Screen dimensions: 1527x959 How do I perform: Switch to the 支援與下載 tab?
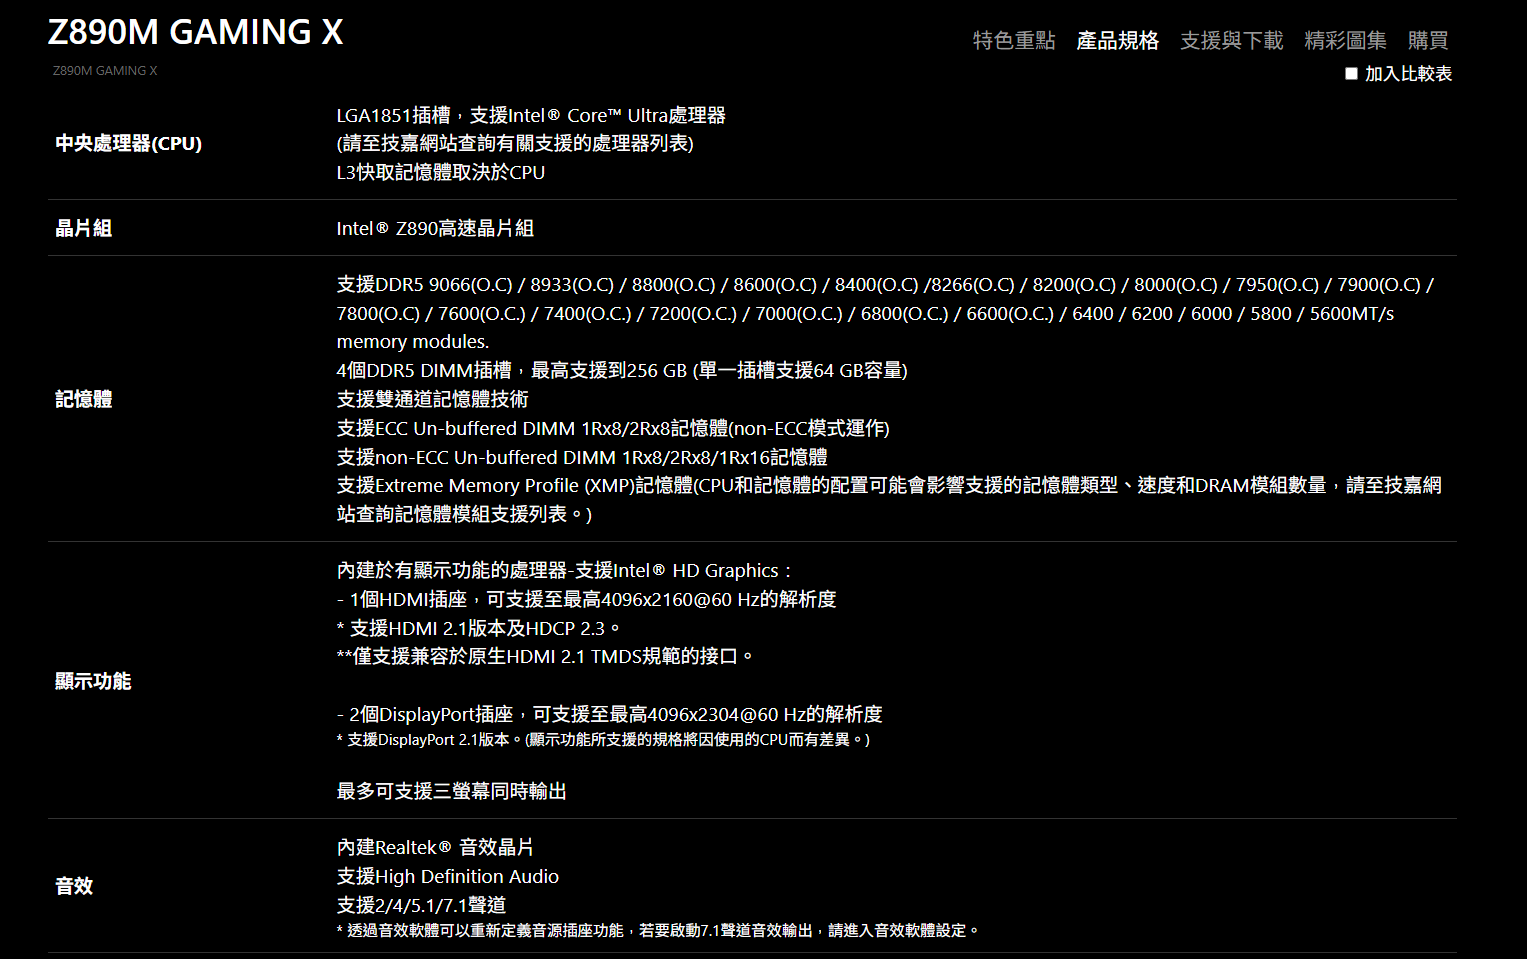(1231, 40)
